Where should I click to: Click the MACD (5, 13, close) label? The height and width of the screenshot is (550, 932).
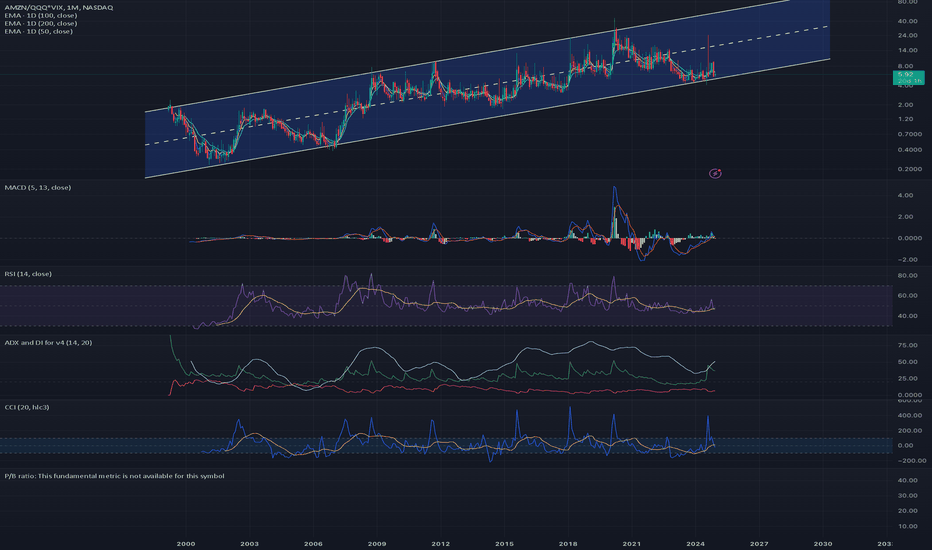pos(37,187)
